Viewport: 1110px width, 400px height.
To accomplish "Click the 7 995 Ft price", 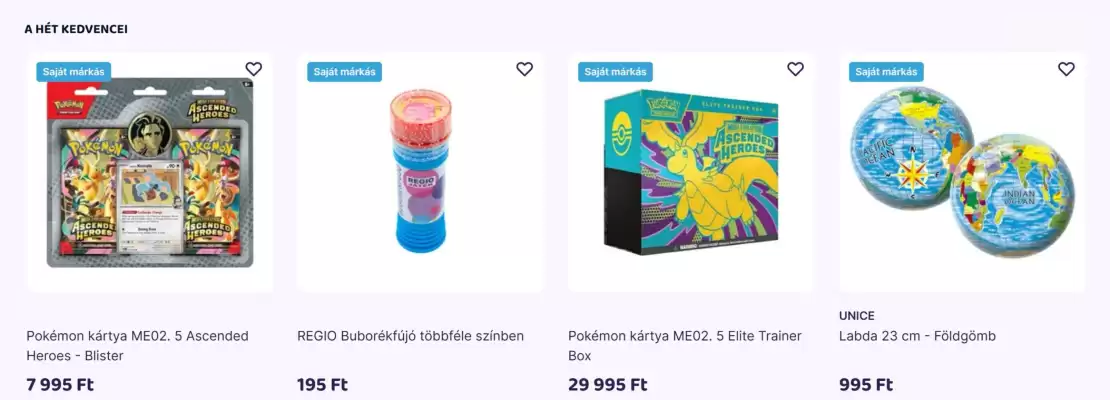I will coord(60,384).
